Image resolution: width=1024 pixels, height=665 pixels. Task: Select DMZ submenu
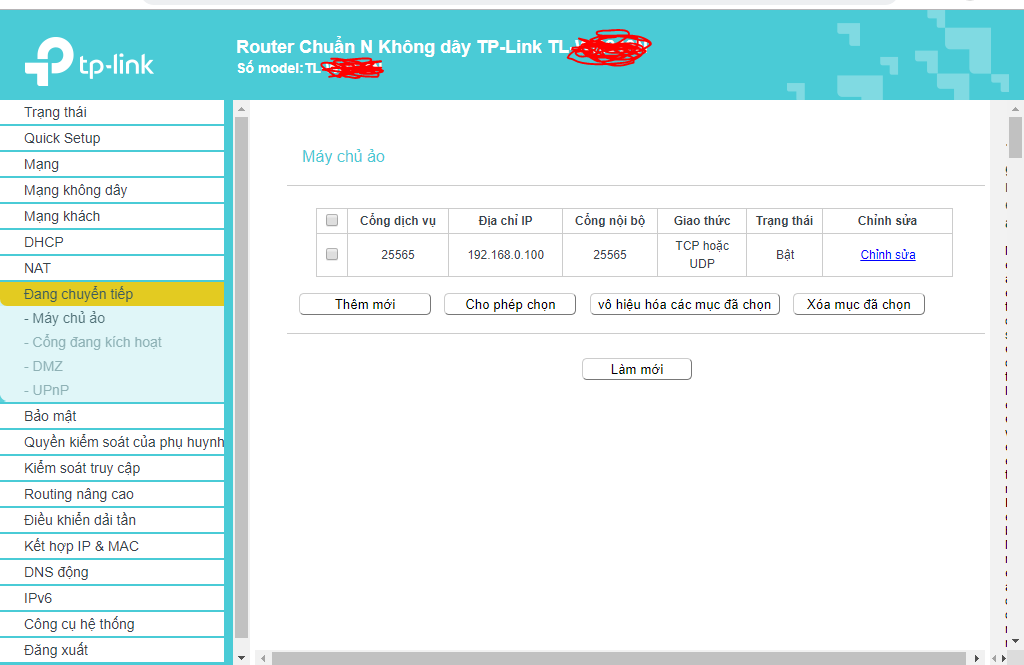tap(43, 366)
